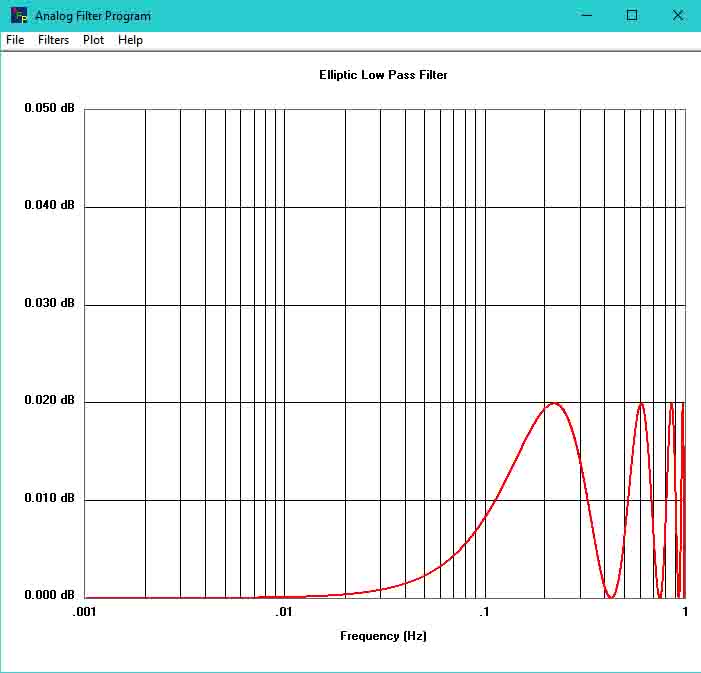This screenshot has width=701, height=673.
Task: Minimize the Analog Filter Program window
Action: pos(587,16)
